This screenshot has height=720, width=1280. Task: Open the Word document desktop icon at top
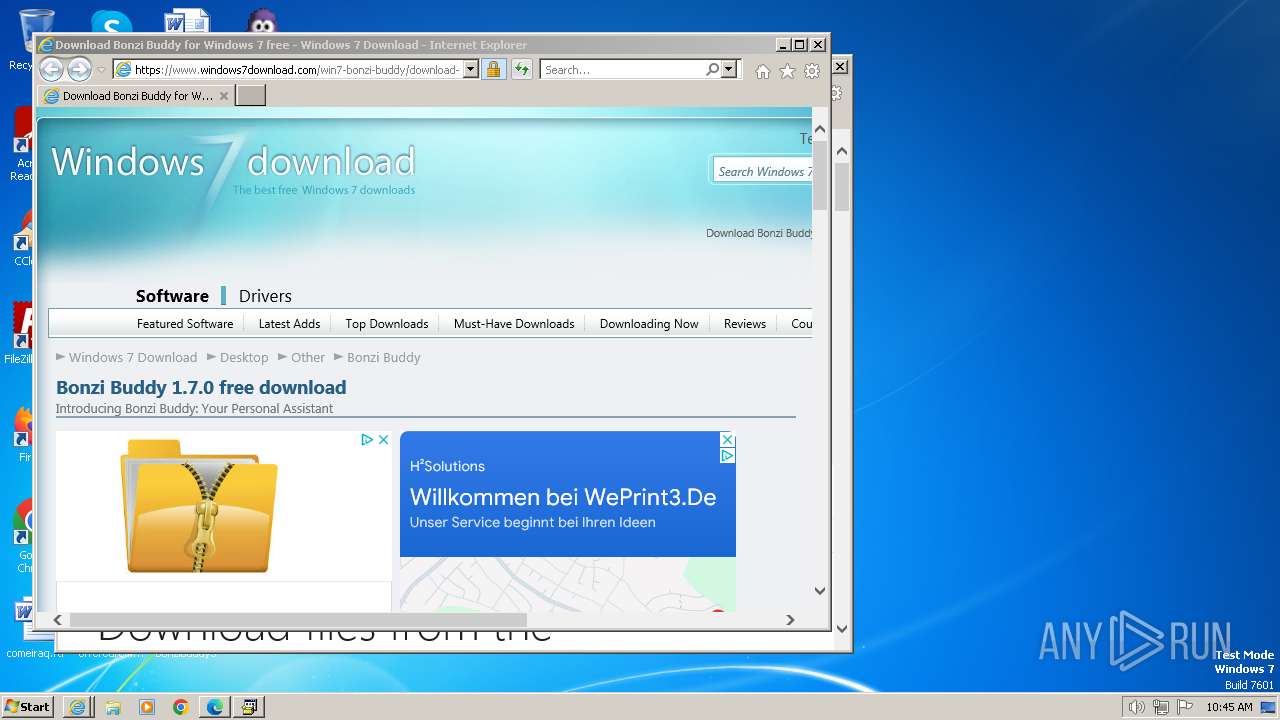[187, 22]
